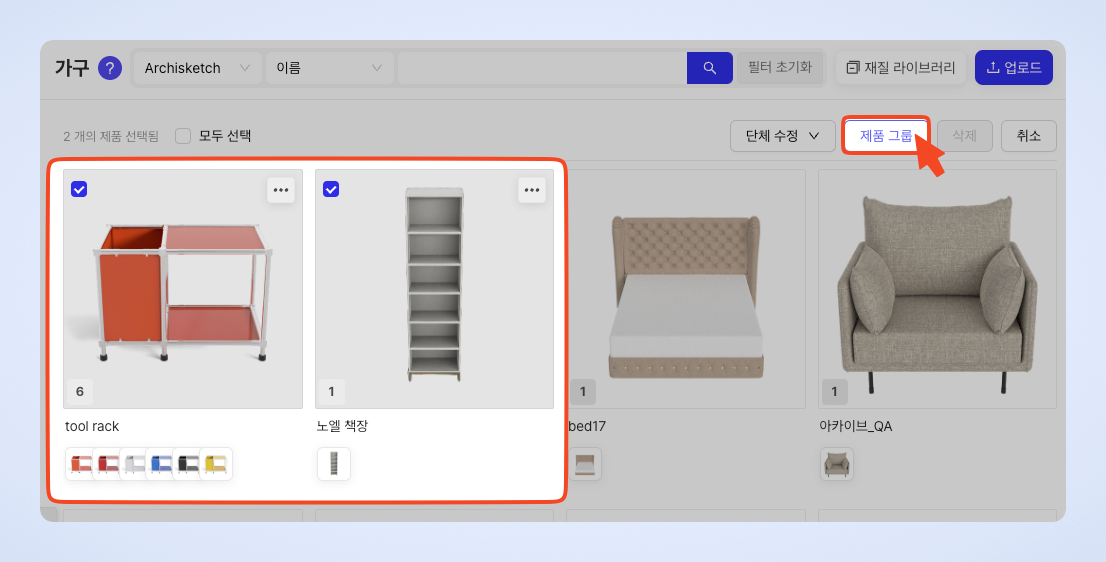Click the bed17 variant icon

[585, 464]
